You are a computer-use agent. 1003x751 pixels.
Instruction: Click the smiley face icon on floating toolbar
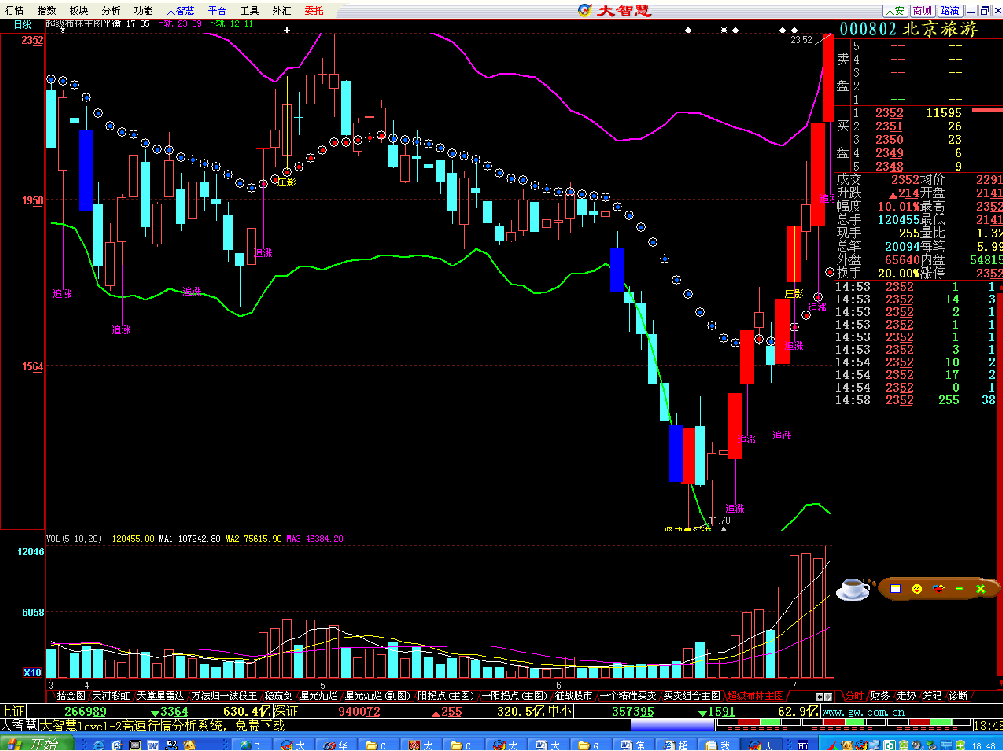click(917, 588)
